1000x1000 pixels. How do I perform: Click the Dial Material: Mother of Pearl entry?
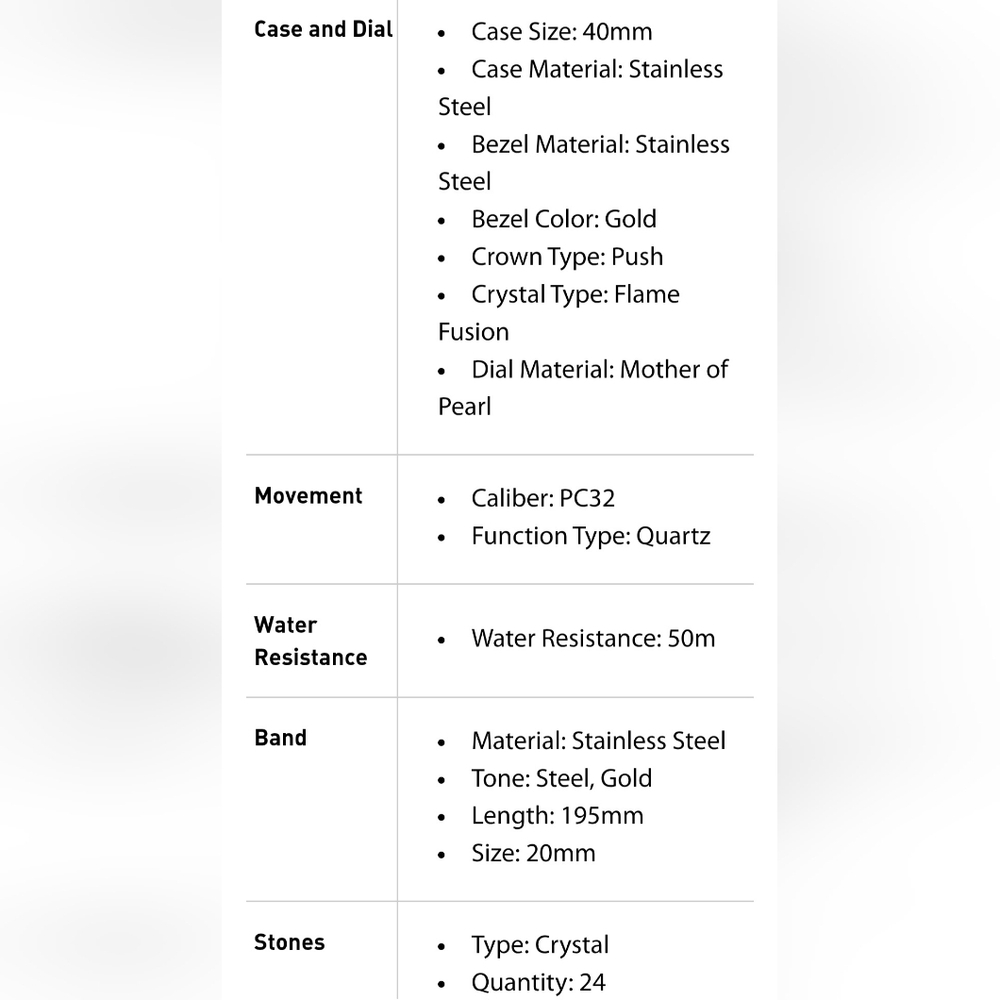click(584, 388)
